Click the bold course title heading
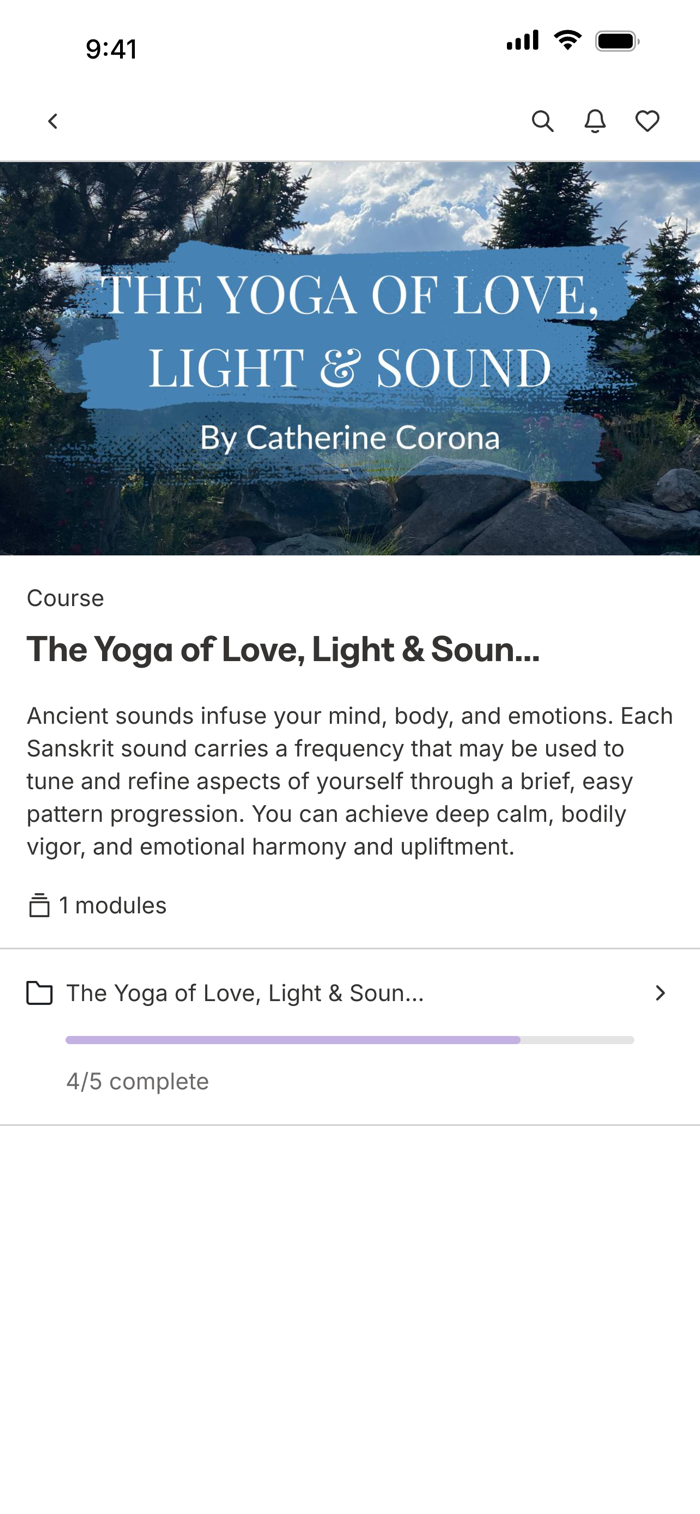 [x=283, y=650]
